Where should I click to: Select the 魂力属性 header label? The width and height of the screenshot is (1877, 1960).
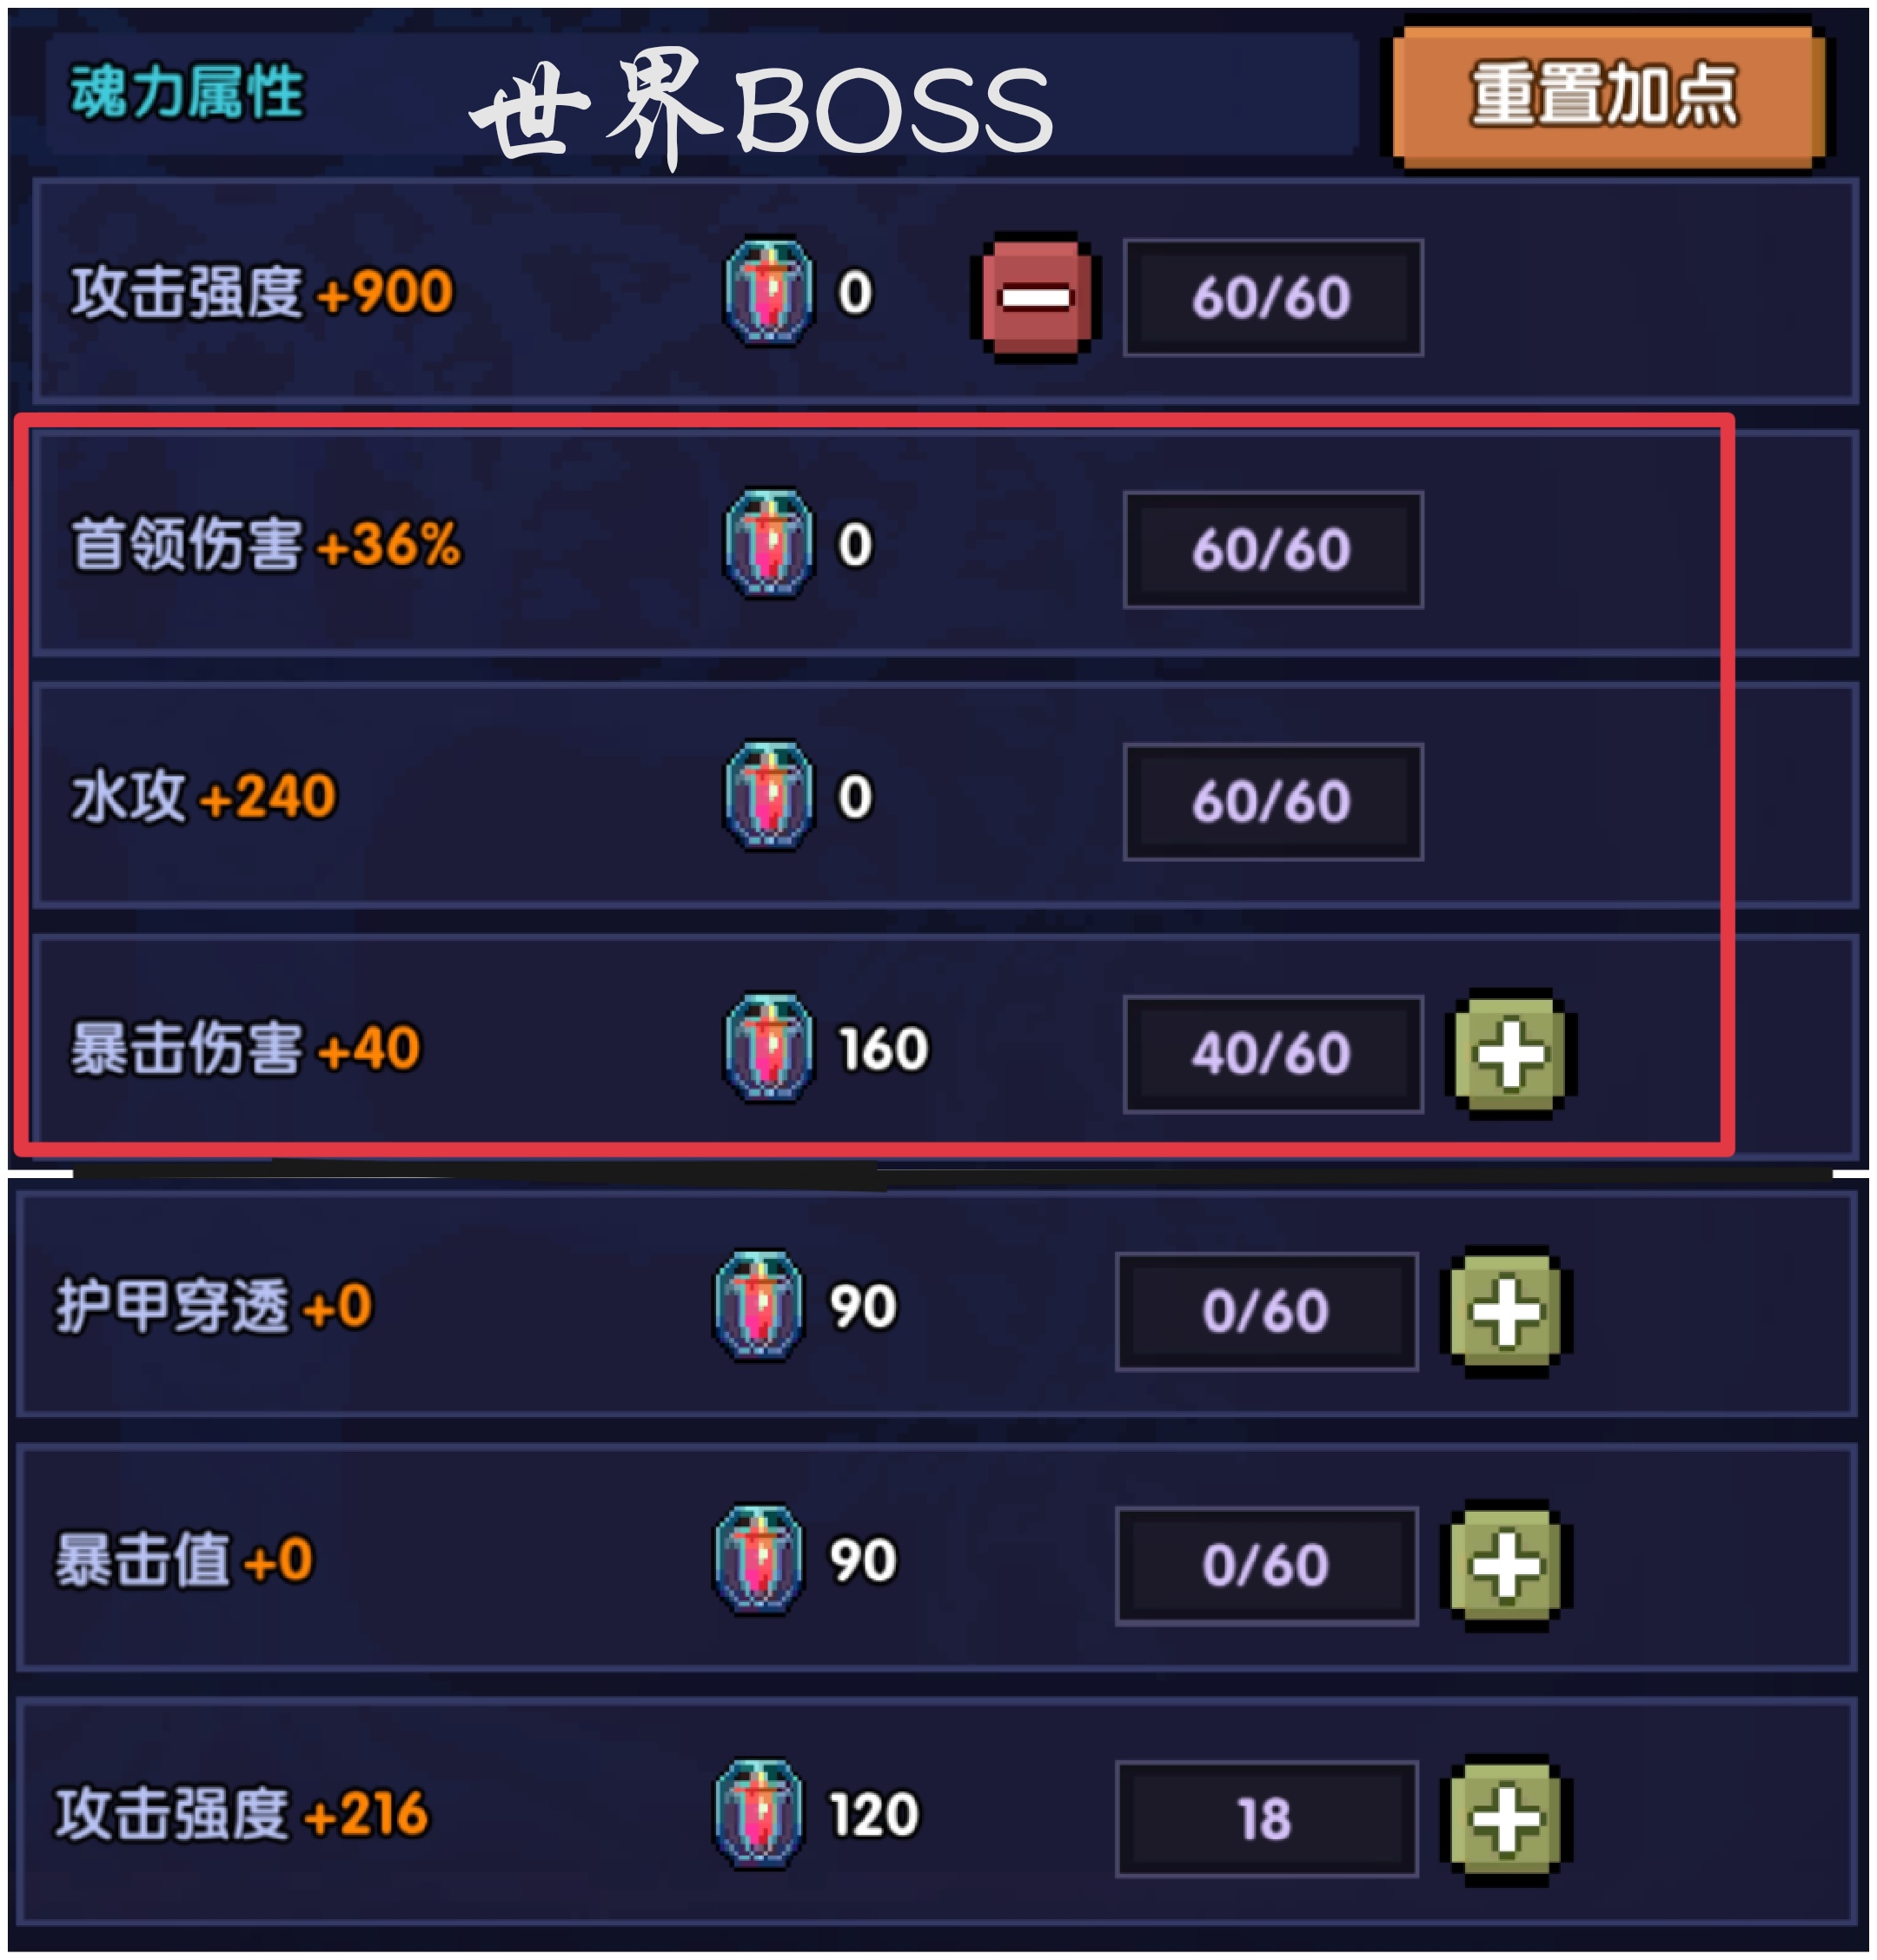point(186,92)
